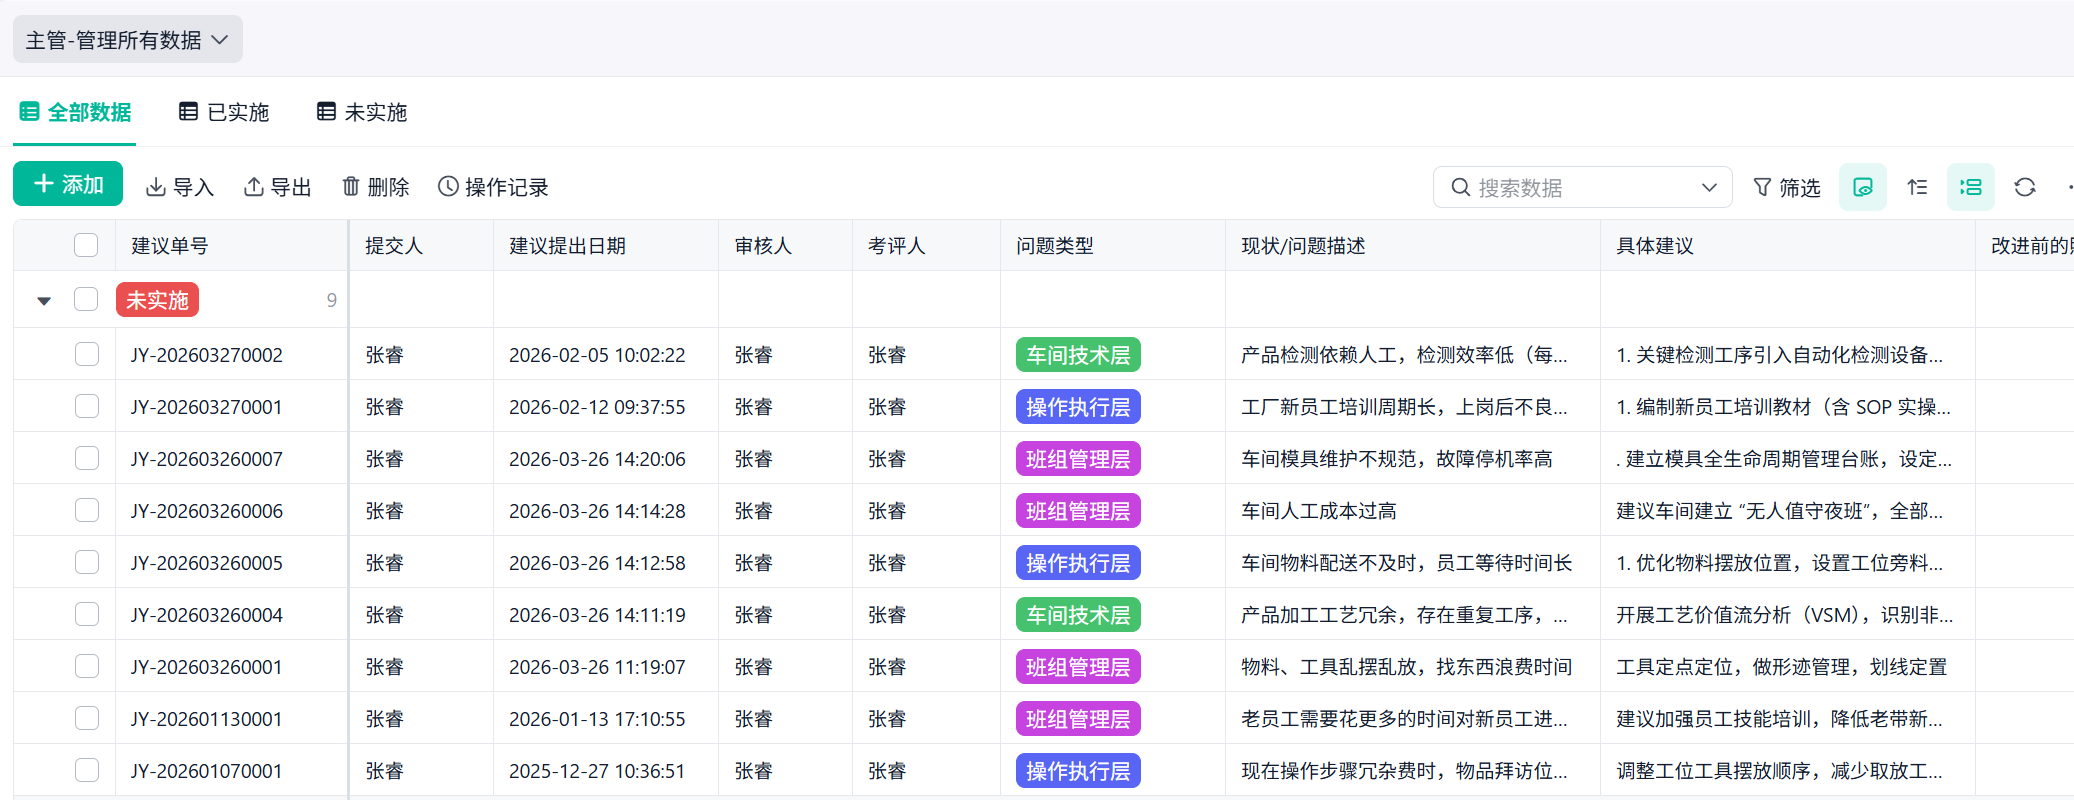Image resolution: width=2074 pixels, height=800 pixels.
Task: Click 车间技术层 tag in row JY-202603270002
Action: pyautogui.click(x=1078, y=355)
